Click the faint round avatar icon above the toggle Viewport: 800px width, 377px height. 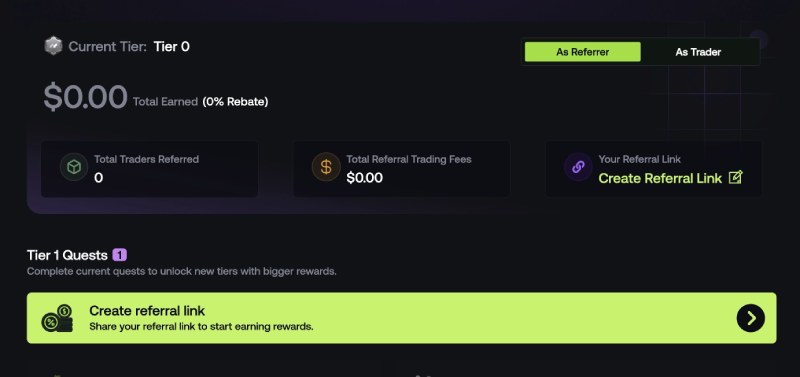click(759, 39)
